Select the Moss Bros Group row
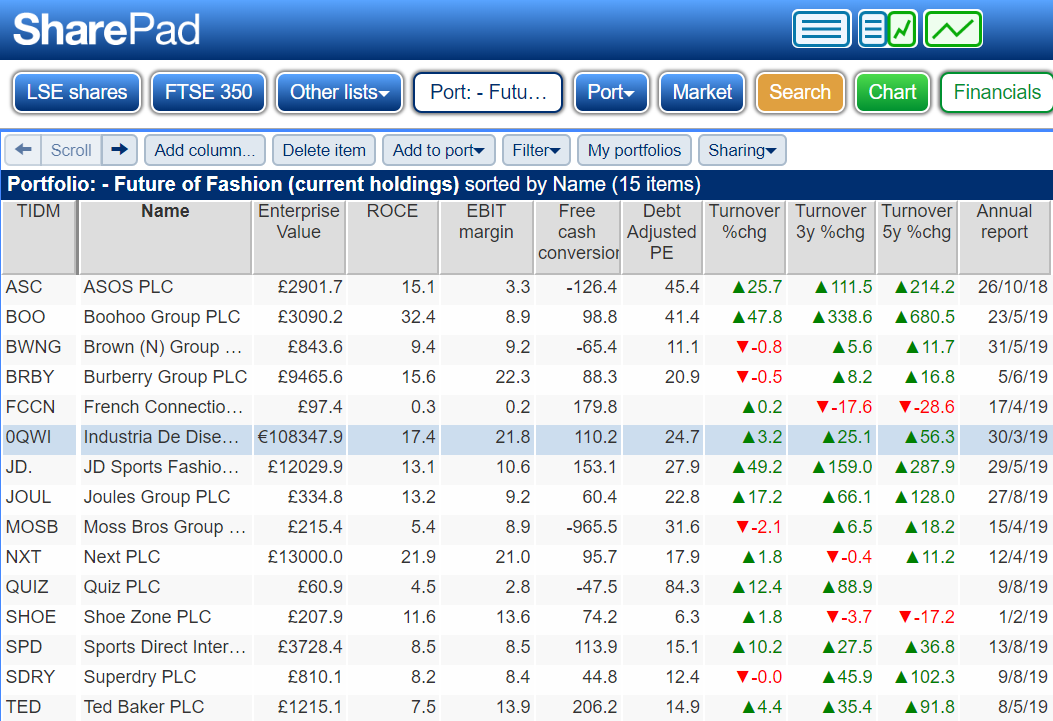 [526, 527]
